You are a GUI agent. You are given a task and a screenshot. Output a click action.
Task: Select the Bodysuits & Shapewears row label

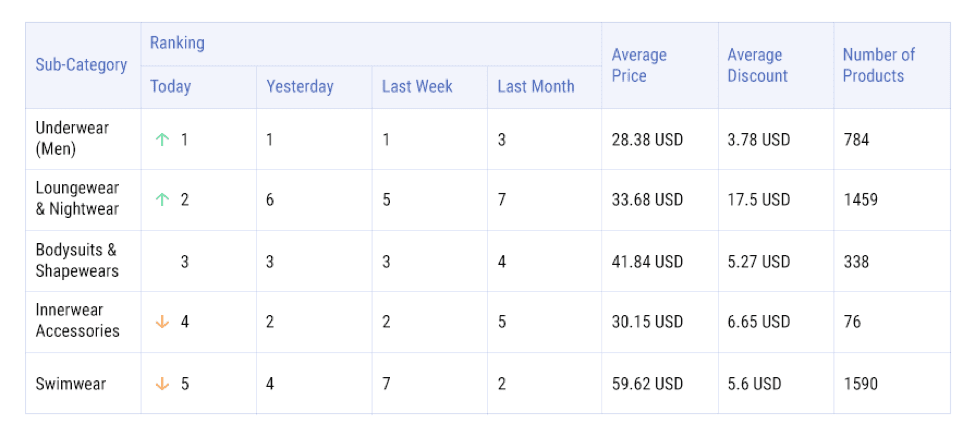tap(77, 261)
